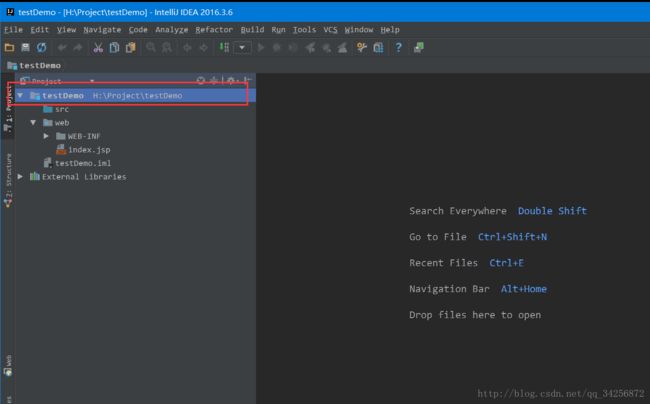650x404 pixels.
Task: Collapse the testDemo root tree node
Action: tap(20, 96)
